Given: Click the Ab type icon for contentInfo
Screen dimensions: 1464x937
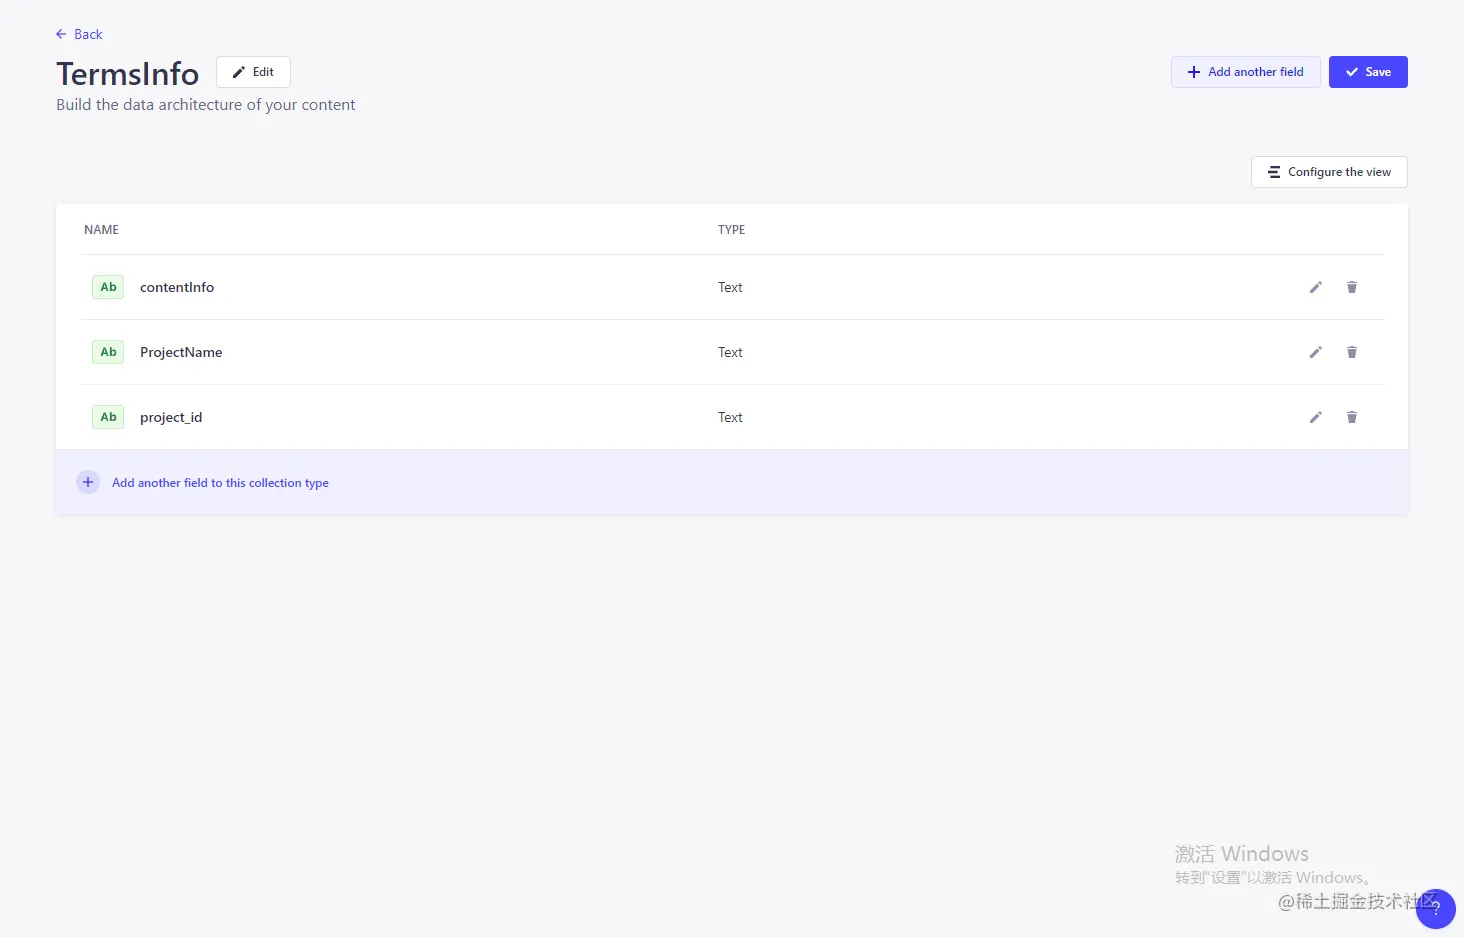Looking at the screenshot, I should [x=108, y=287].
